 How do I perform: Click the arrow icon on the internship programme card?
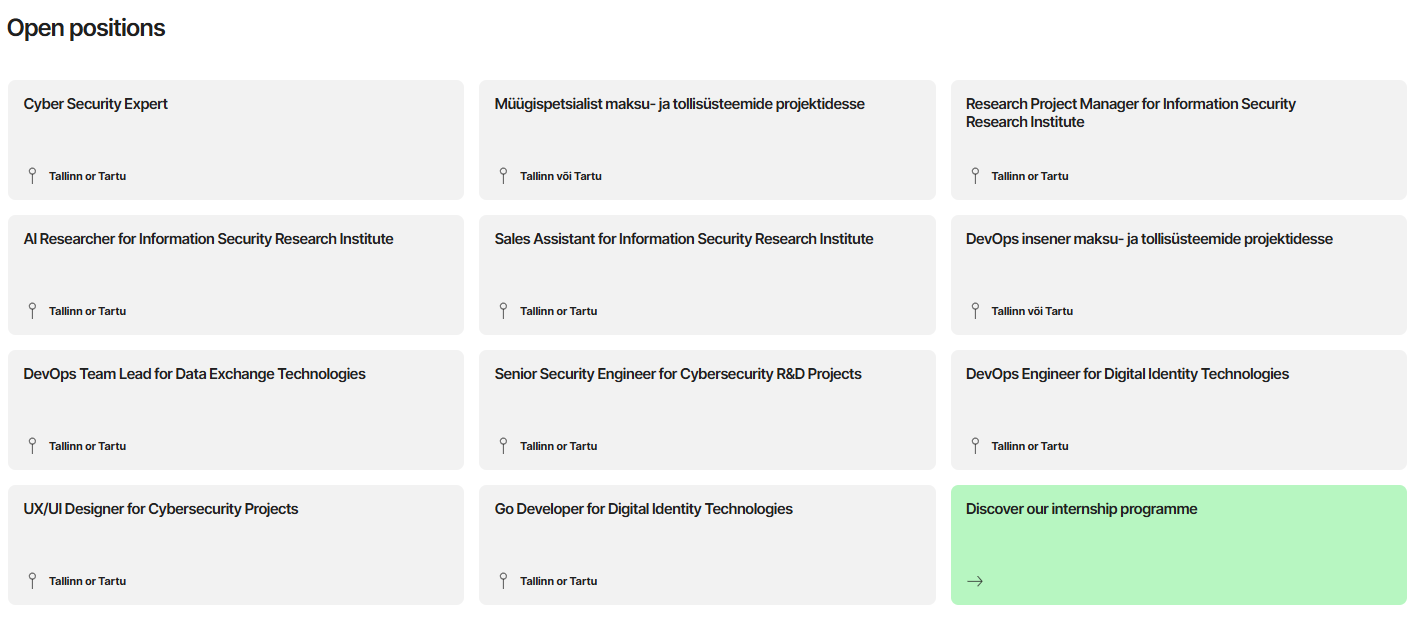coord(975,580)
